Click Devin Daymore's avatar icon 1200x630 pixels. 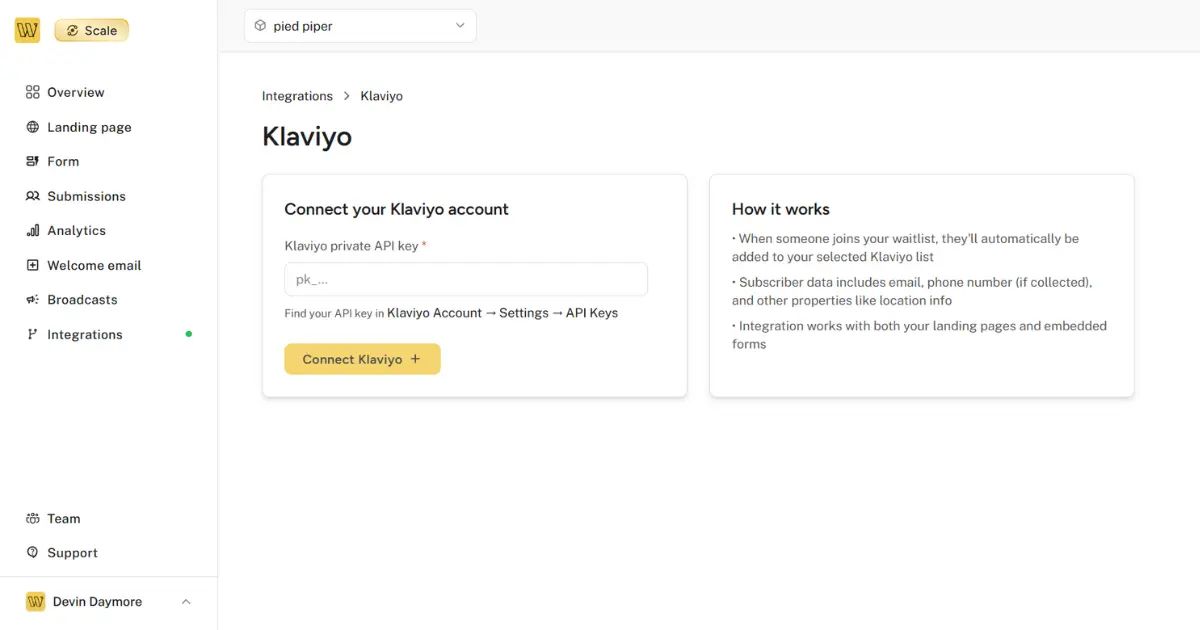[x=35, y=601]
